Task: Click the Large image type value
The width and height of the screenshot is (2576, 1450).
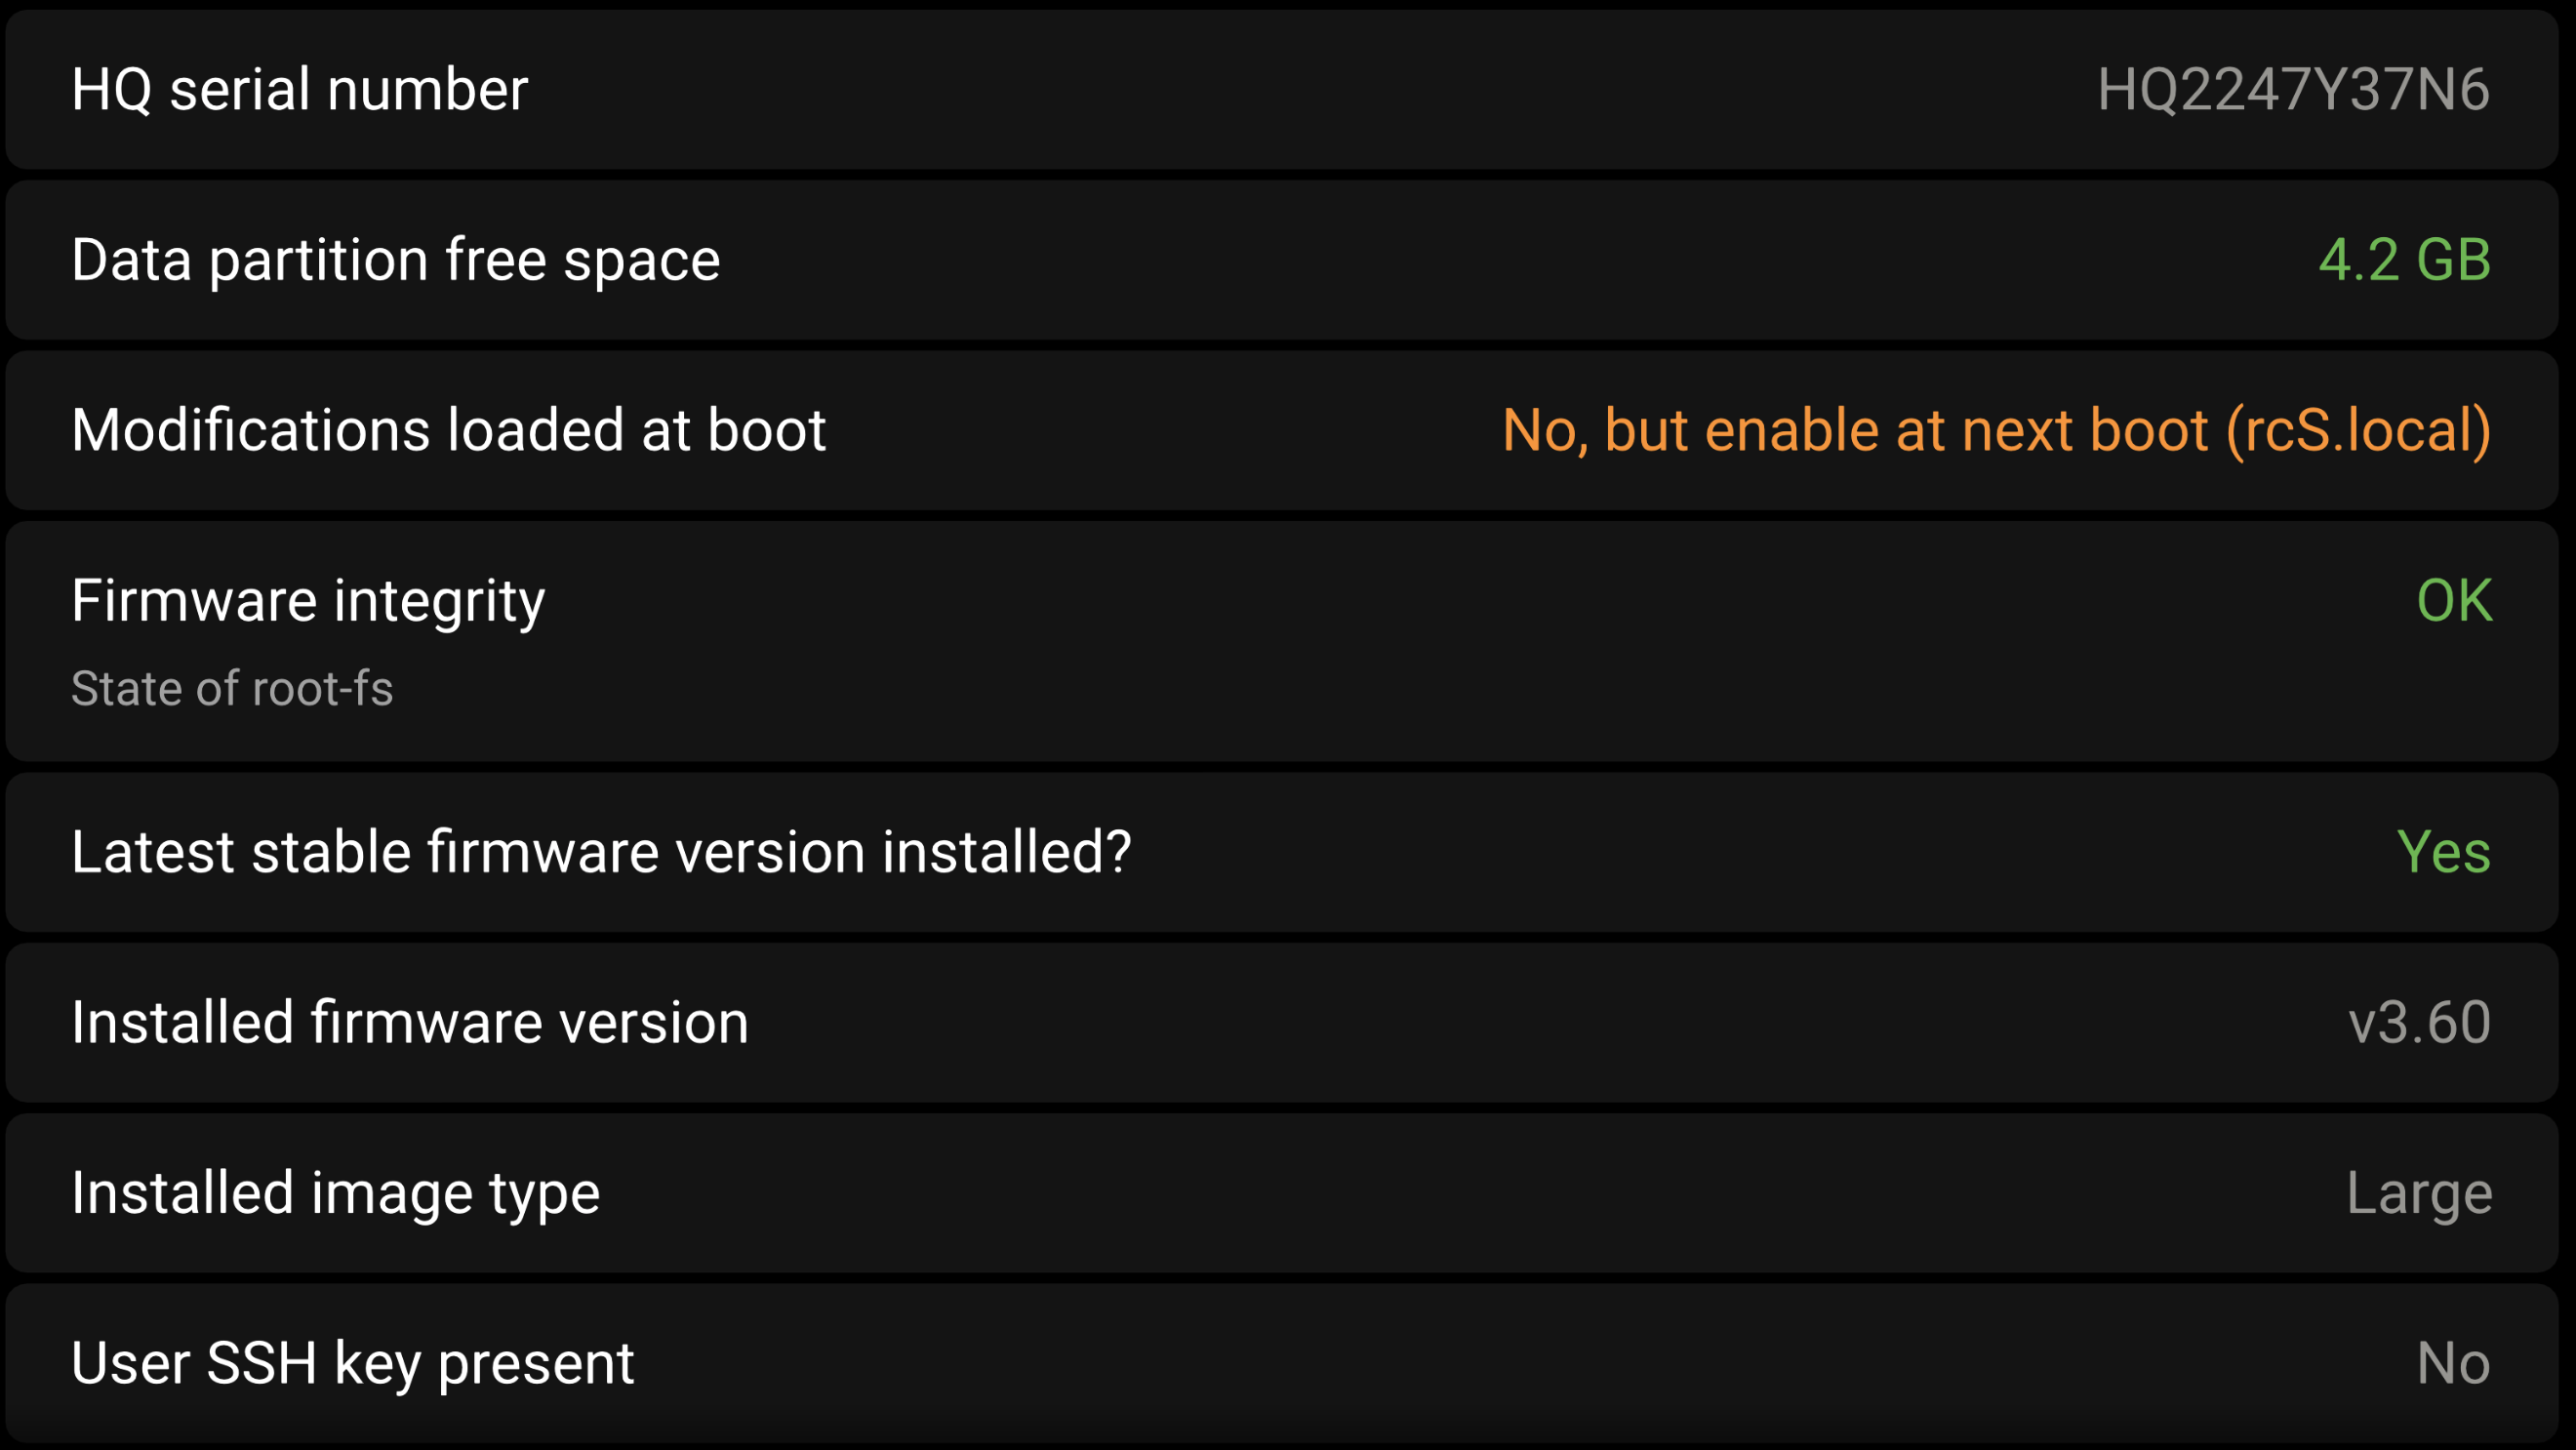Action: coord(2418,1193)
